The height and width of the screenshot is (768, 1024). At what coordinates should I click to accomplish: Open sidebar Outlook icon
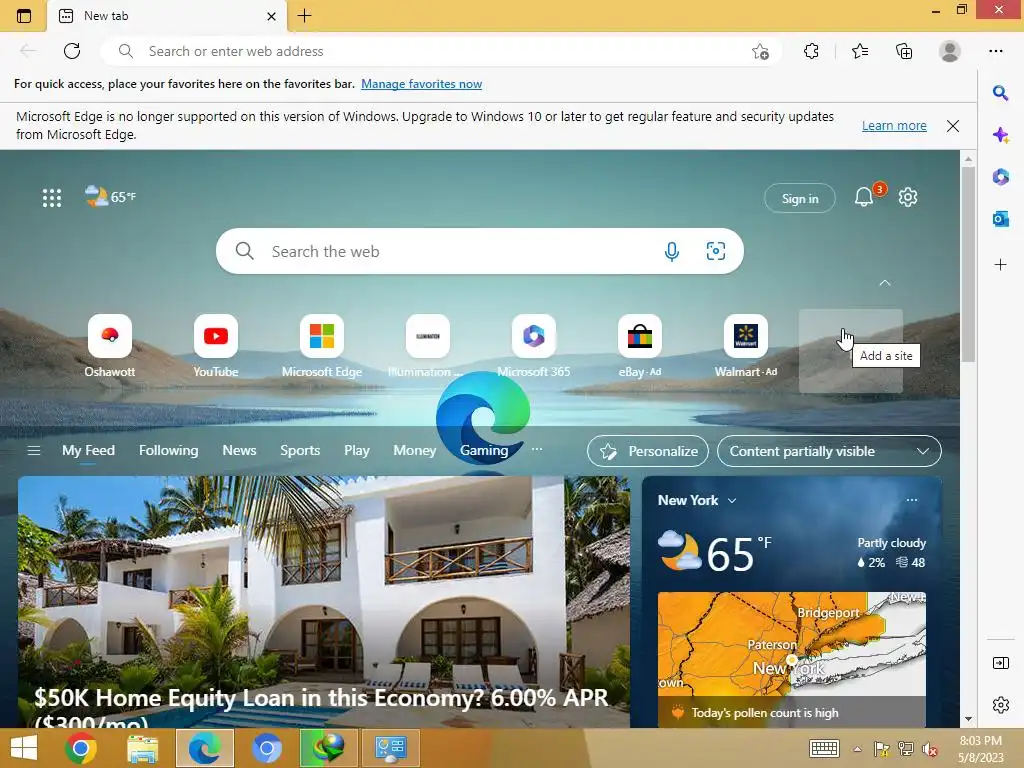1000,219
